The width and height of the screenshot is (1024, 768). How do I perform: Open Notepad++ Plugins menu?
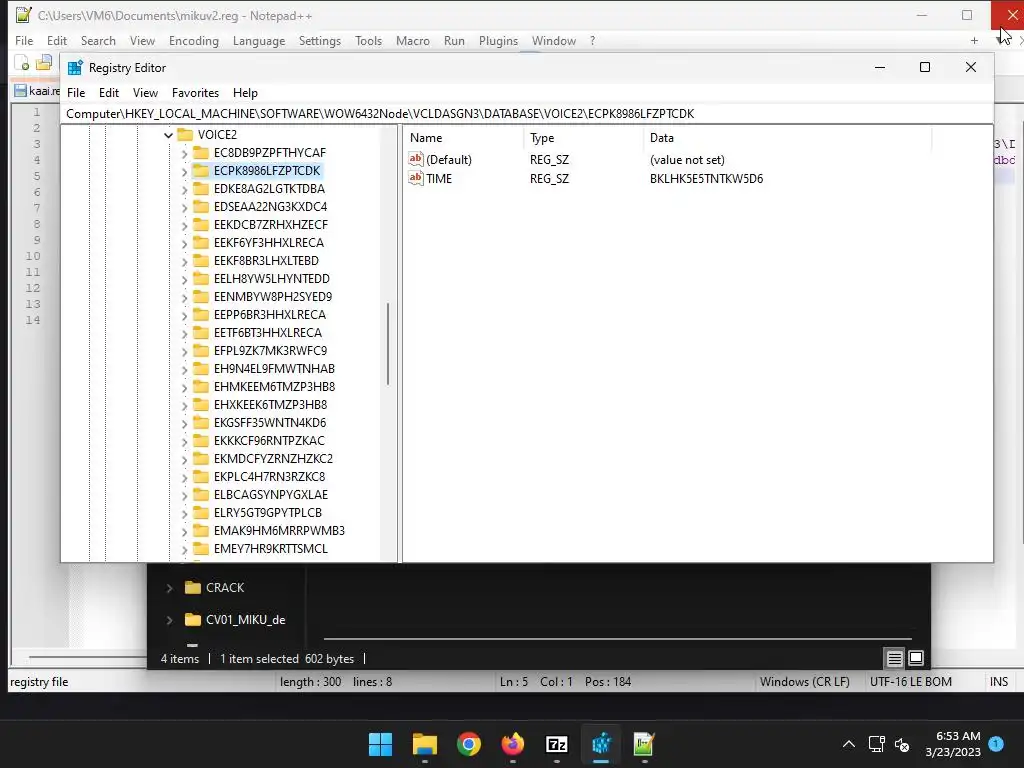click(x=498, y=40)
